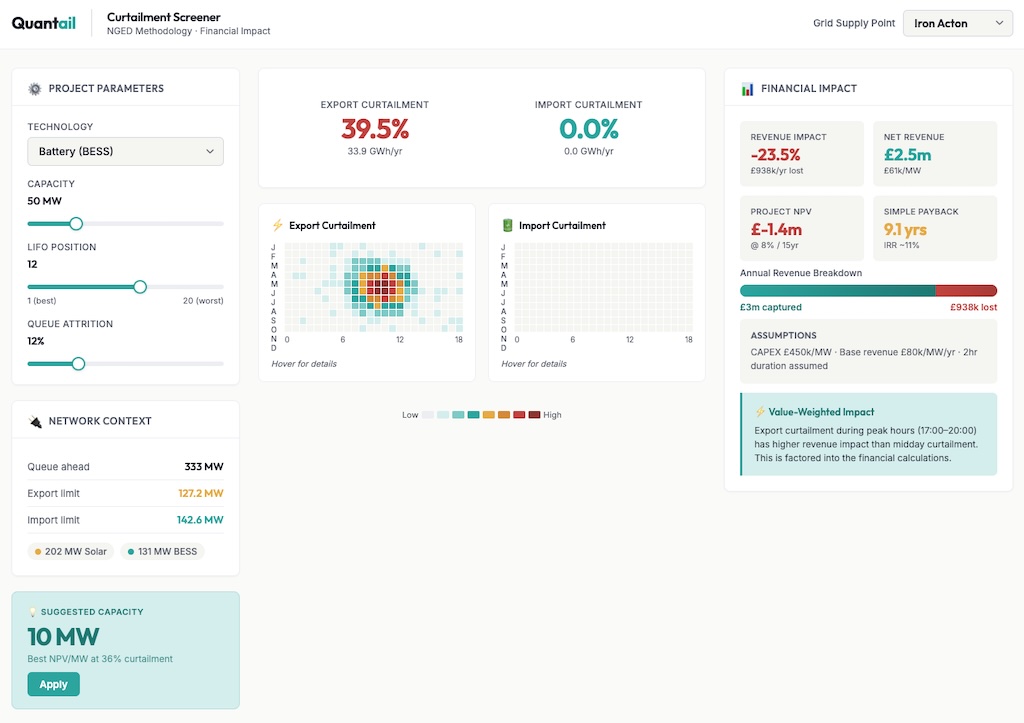
Task: Toggle the 202 MW Solar chip
Action: tap(69, 551)
